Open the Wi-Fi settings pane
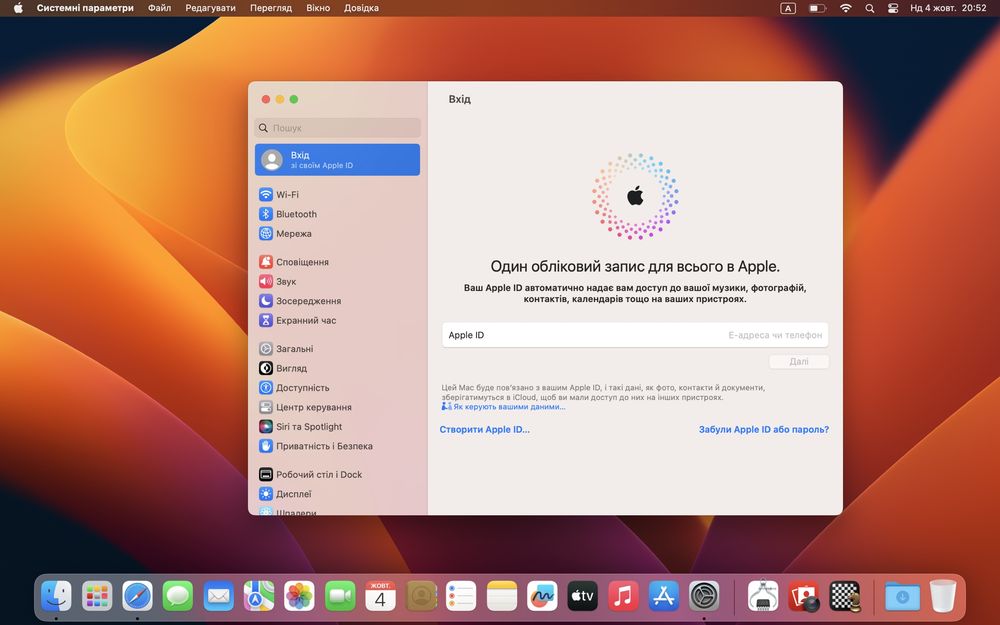 click(337, 195)
